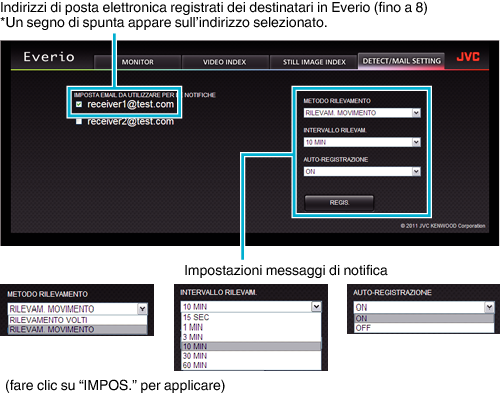Image resolution: width=500 pixels, height=398 pixels.
Task: Select 15 SEC interval option
Action: coord(251,317)
